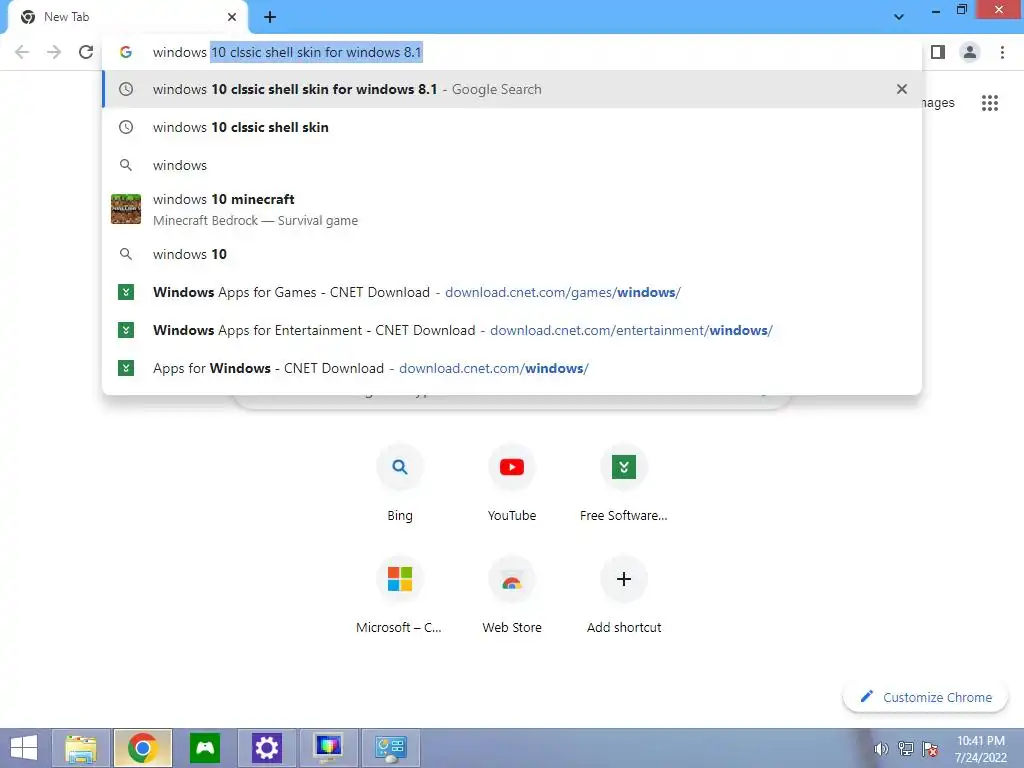This screenshot has width=1024, height=768.
Task: Open Apps for Windows CNET Download suggestion
Action: coord(512,368)
